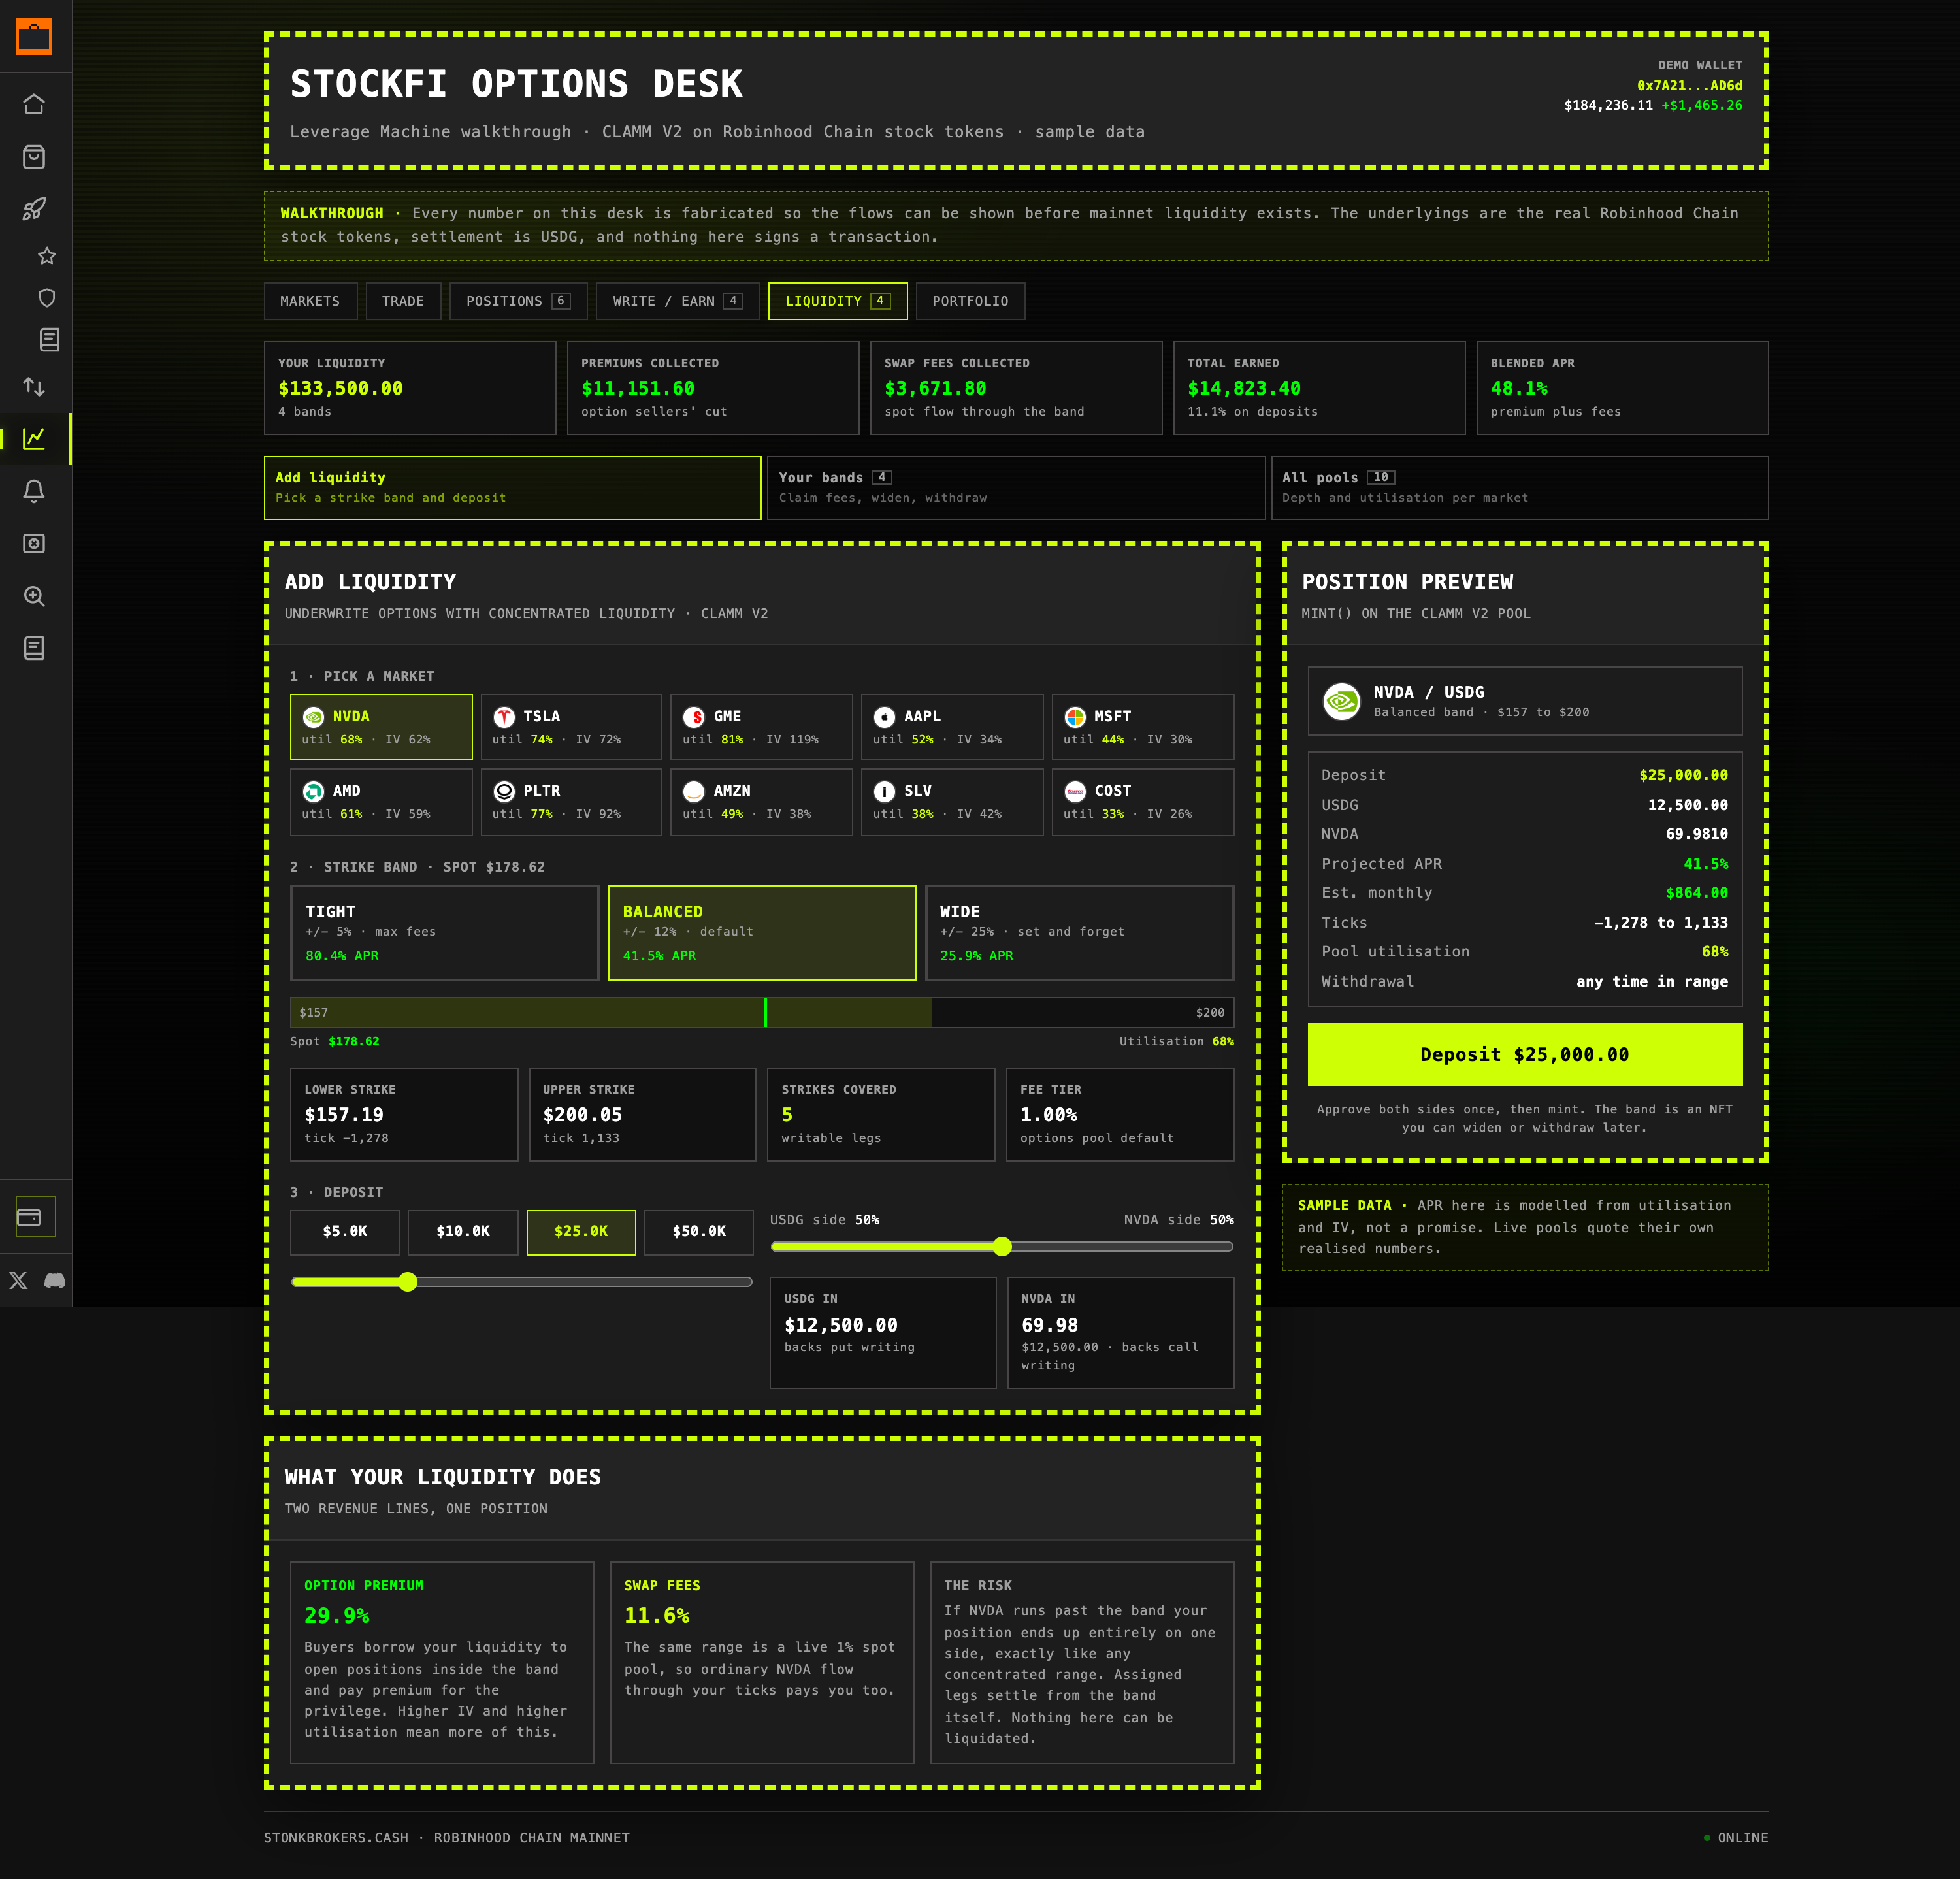Select the GME market card
This screenshot has height=1879, width=1960.
(761, 727)
